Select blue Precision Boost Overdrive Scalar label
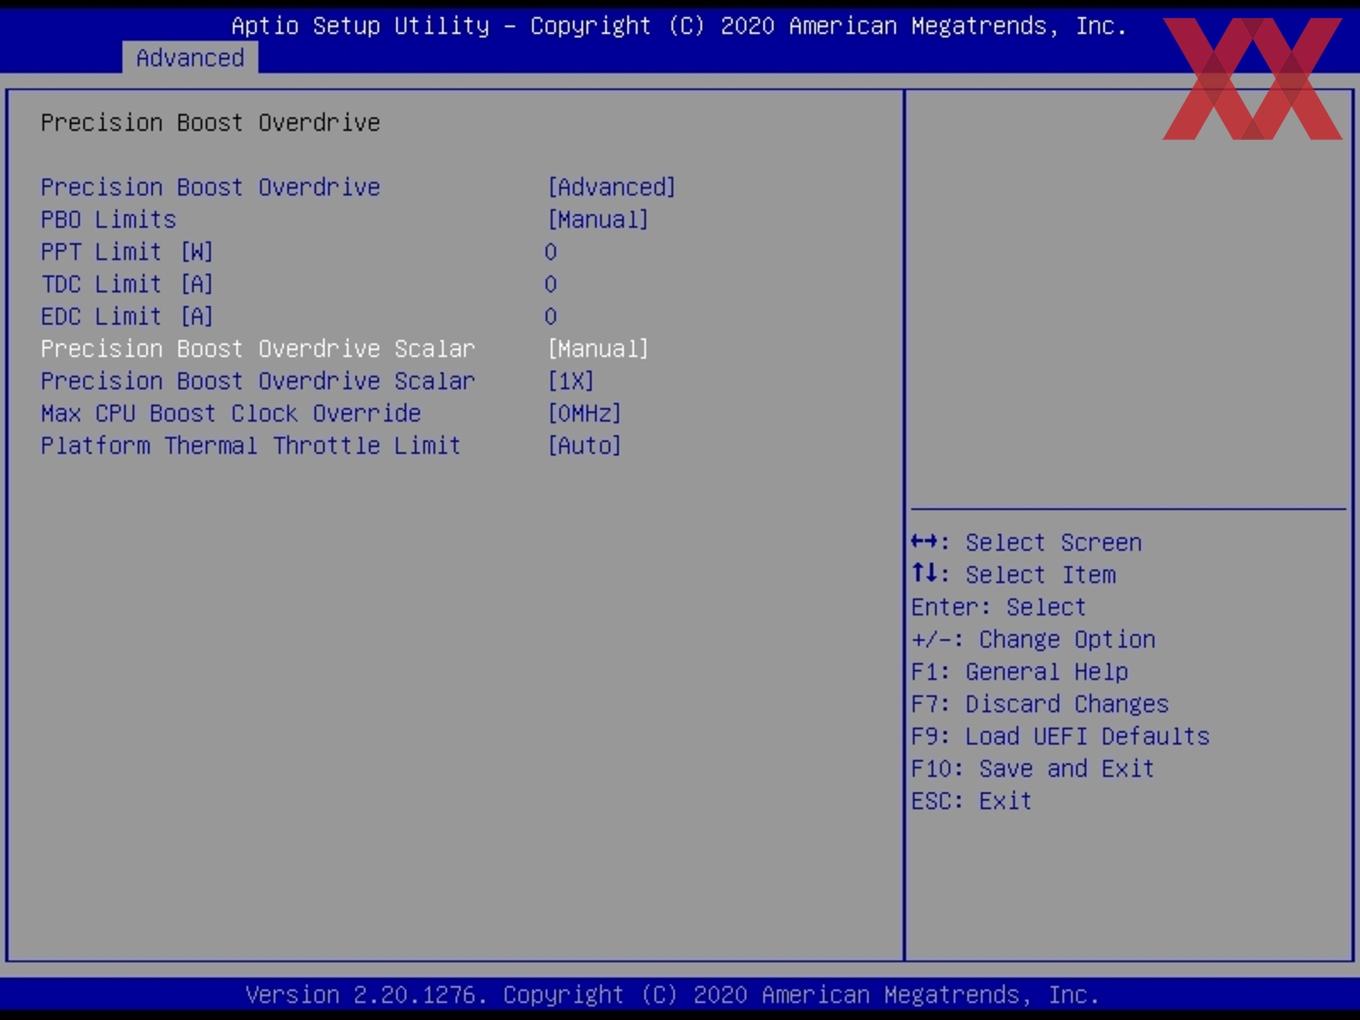1360x1020 pixels. (x=258, y=381)
